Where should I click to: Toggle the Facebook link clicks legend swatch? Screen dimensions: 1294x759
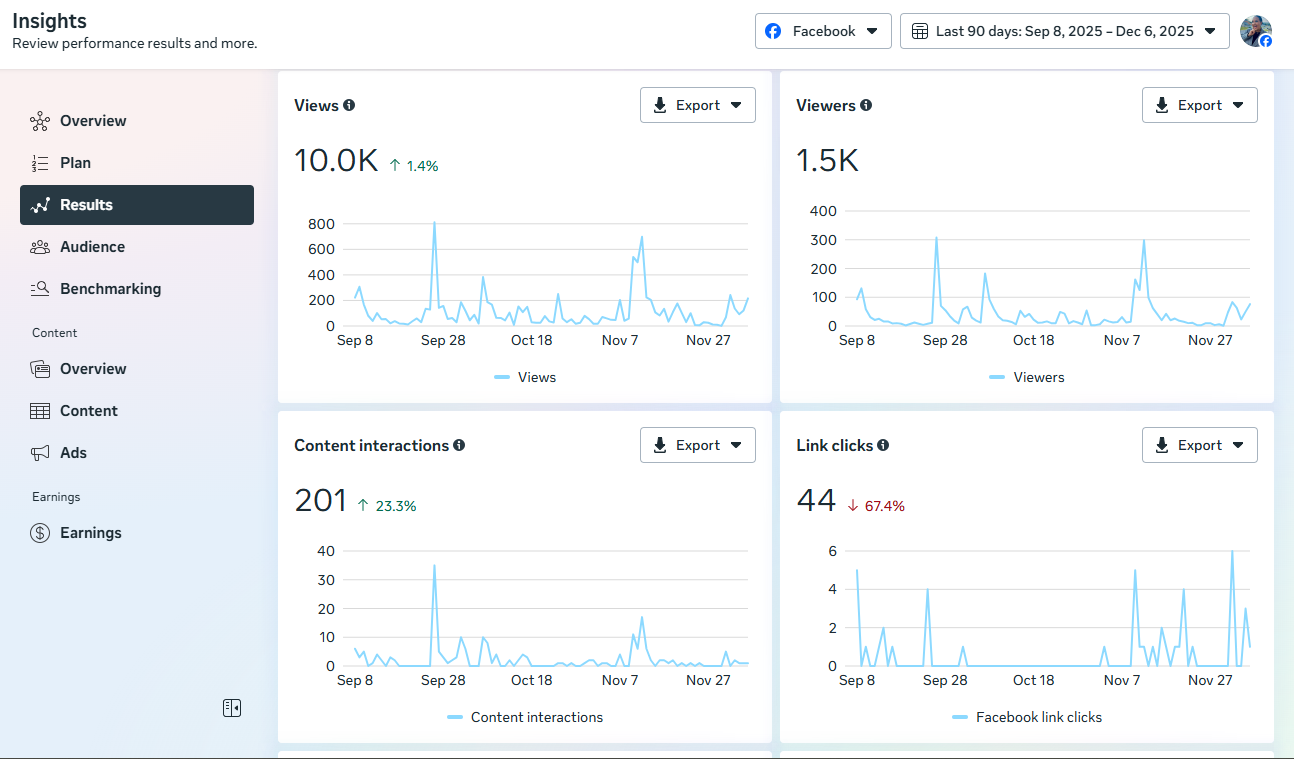click(x=961, y=717)
